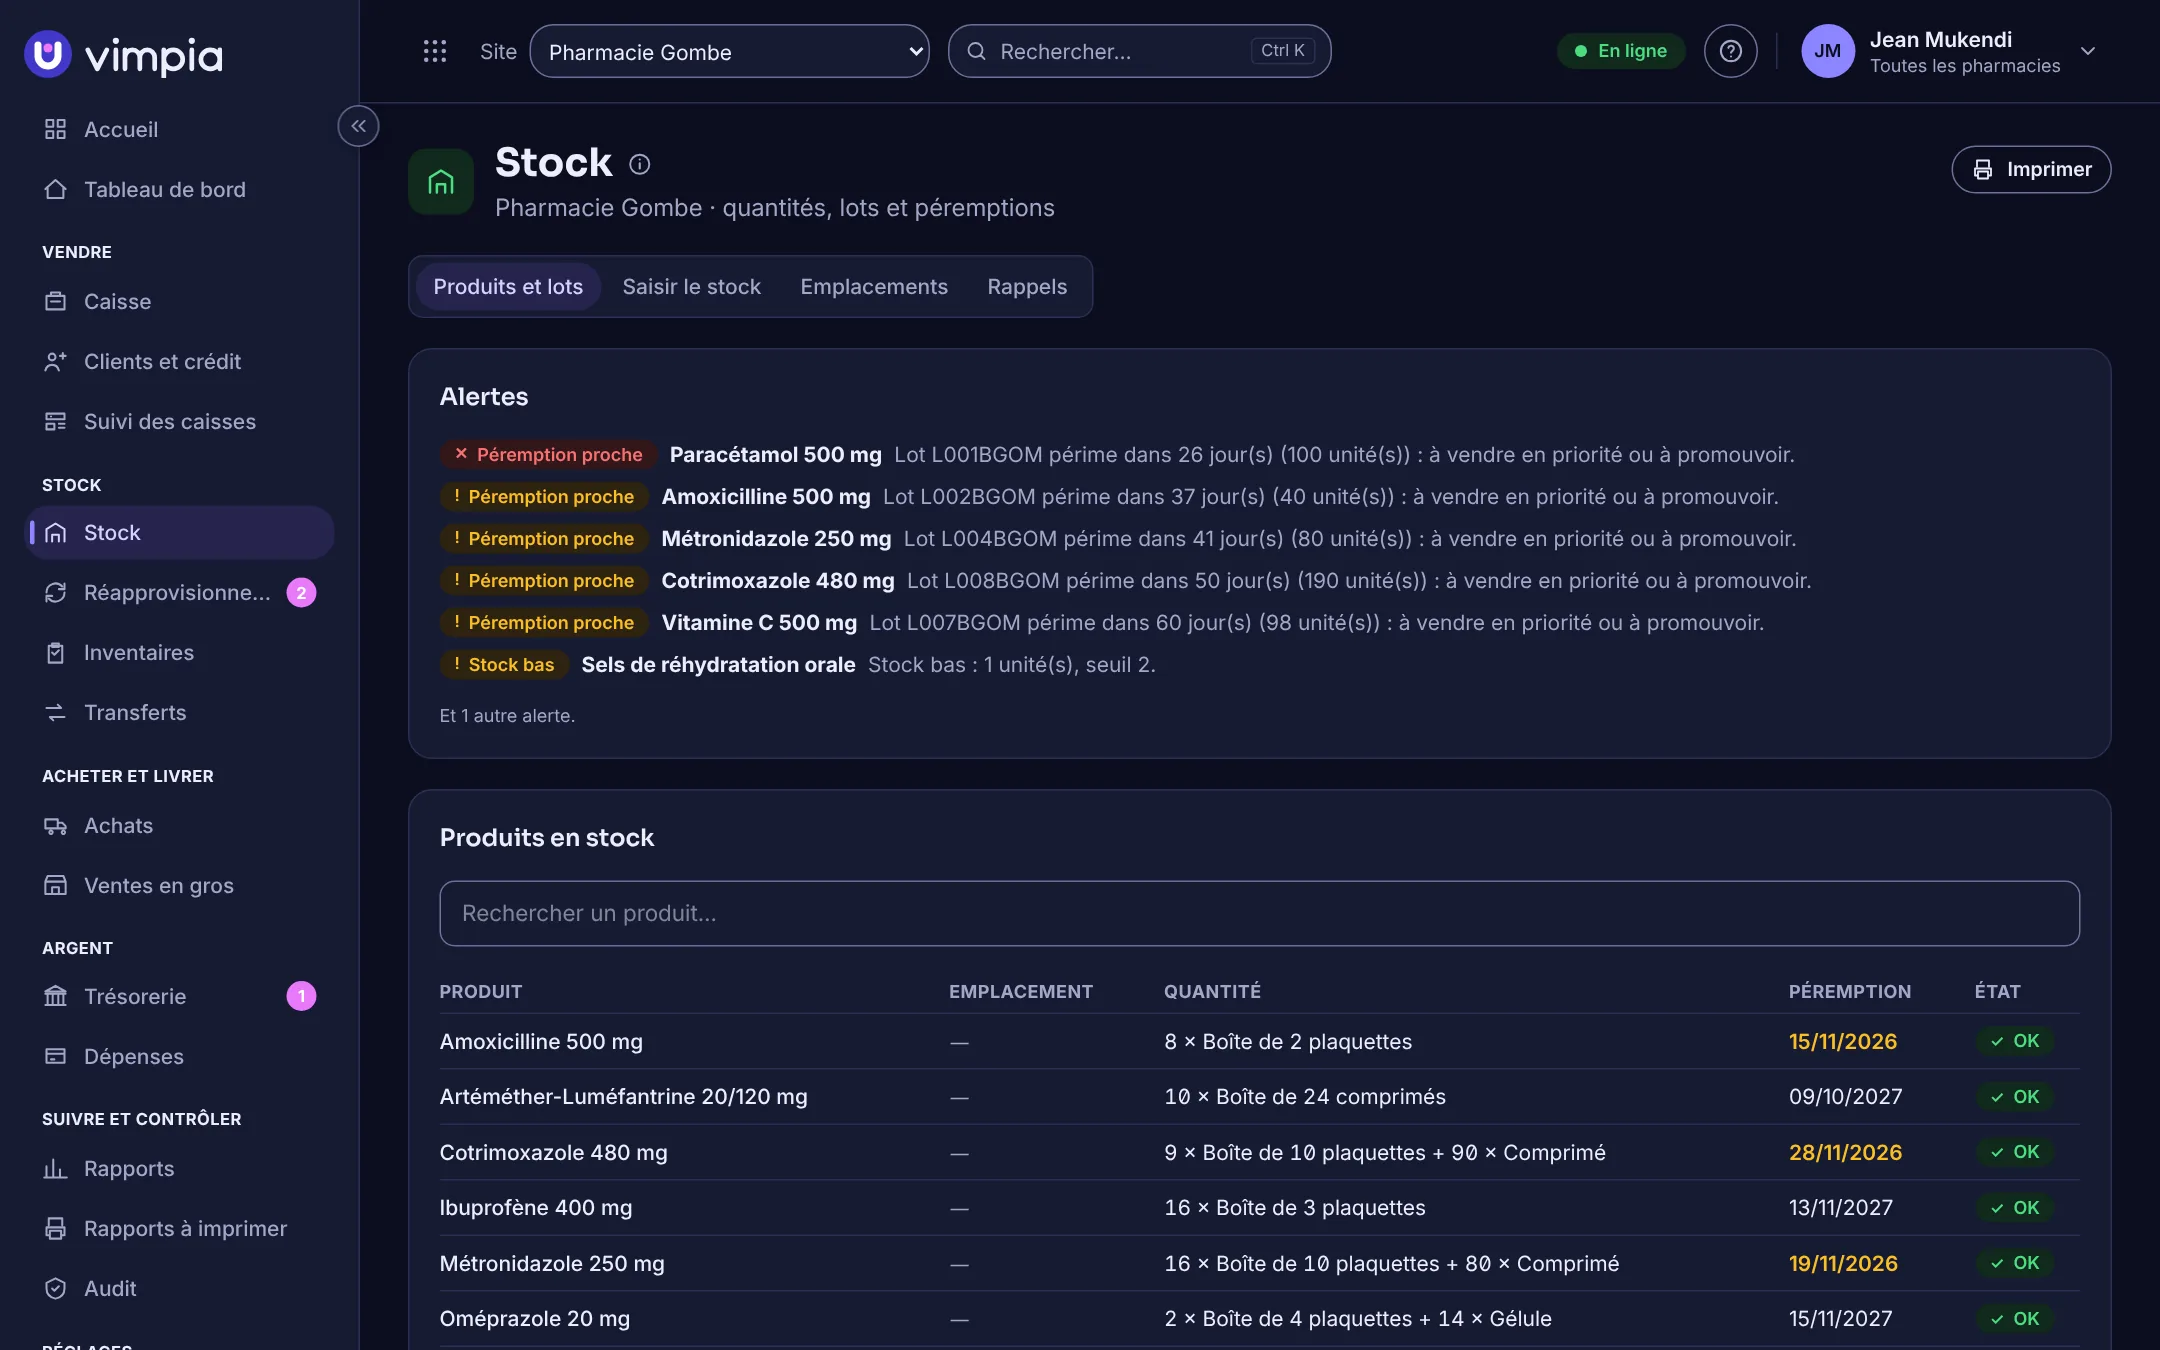Screen dimensions: 2160x1350
Task: Switch to the Rappels tab
Action: (1027, 286)
